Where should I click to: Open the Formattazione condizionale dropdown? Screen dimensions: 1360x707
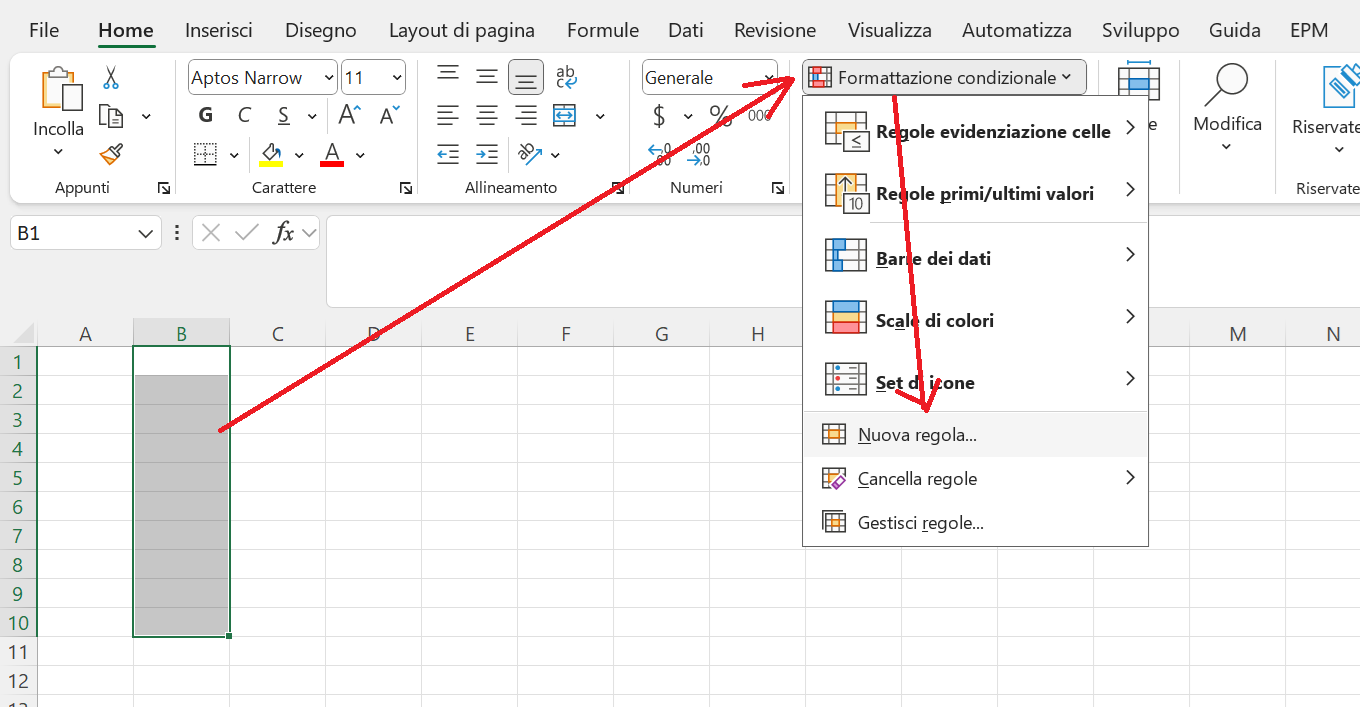pos(944,77)
